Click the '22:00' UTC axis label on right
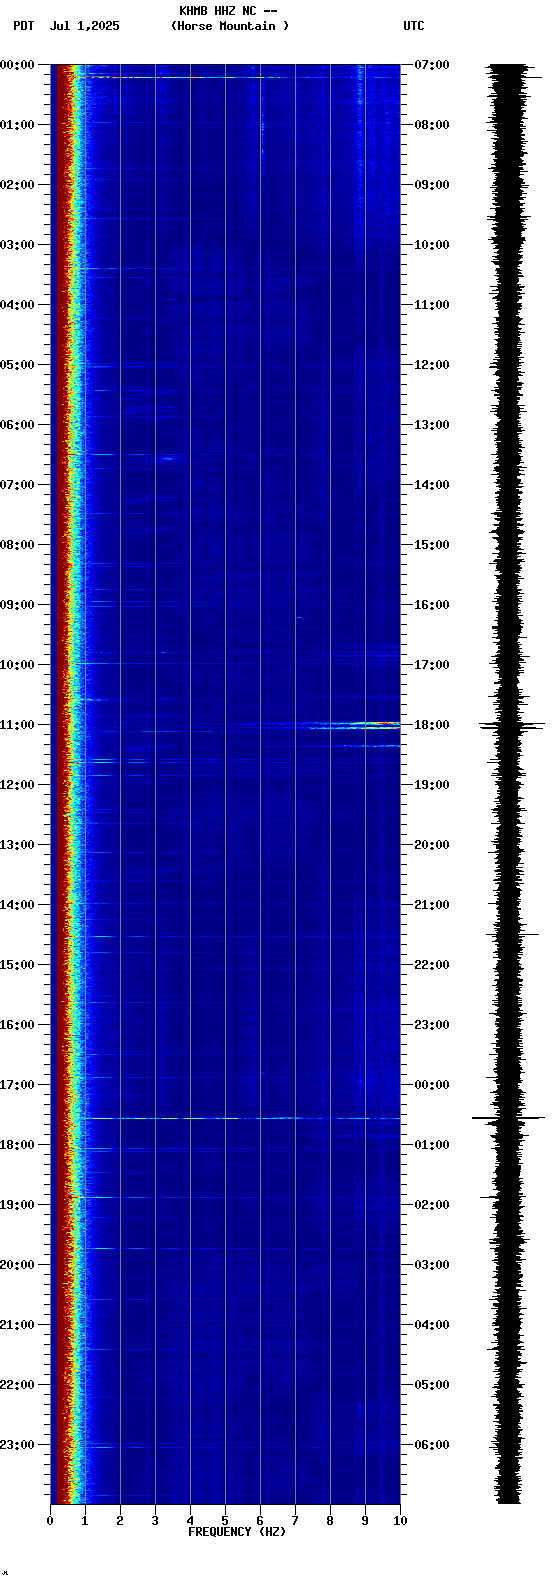 click(431, 965)
